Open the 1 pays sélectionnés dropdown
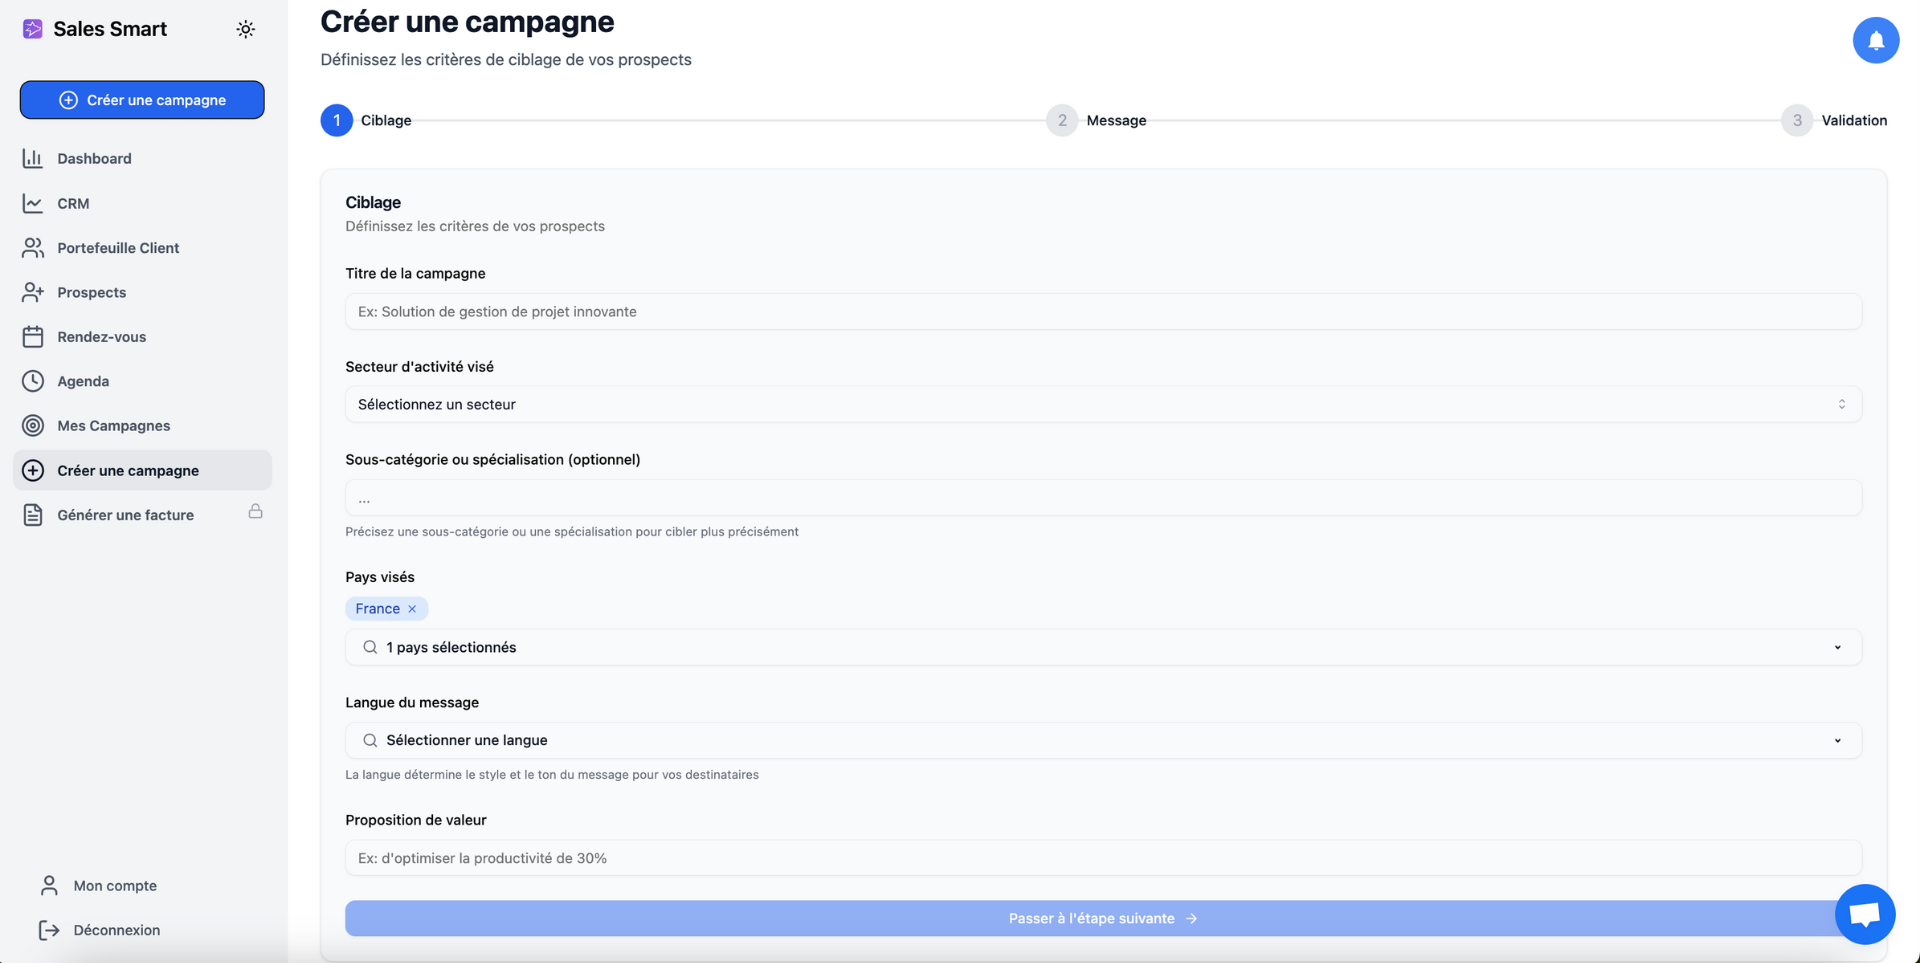1920x963 pixels. coord(1103,647)
